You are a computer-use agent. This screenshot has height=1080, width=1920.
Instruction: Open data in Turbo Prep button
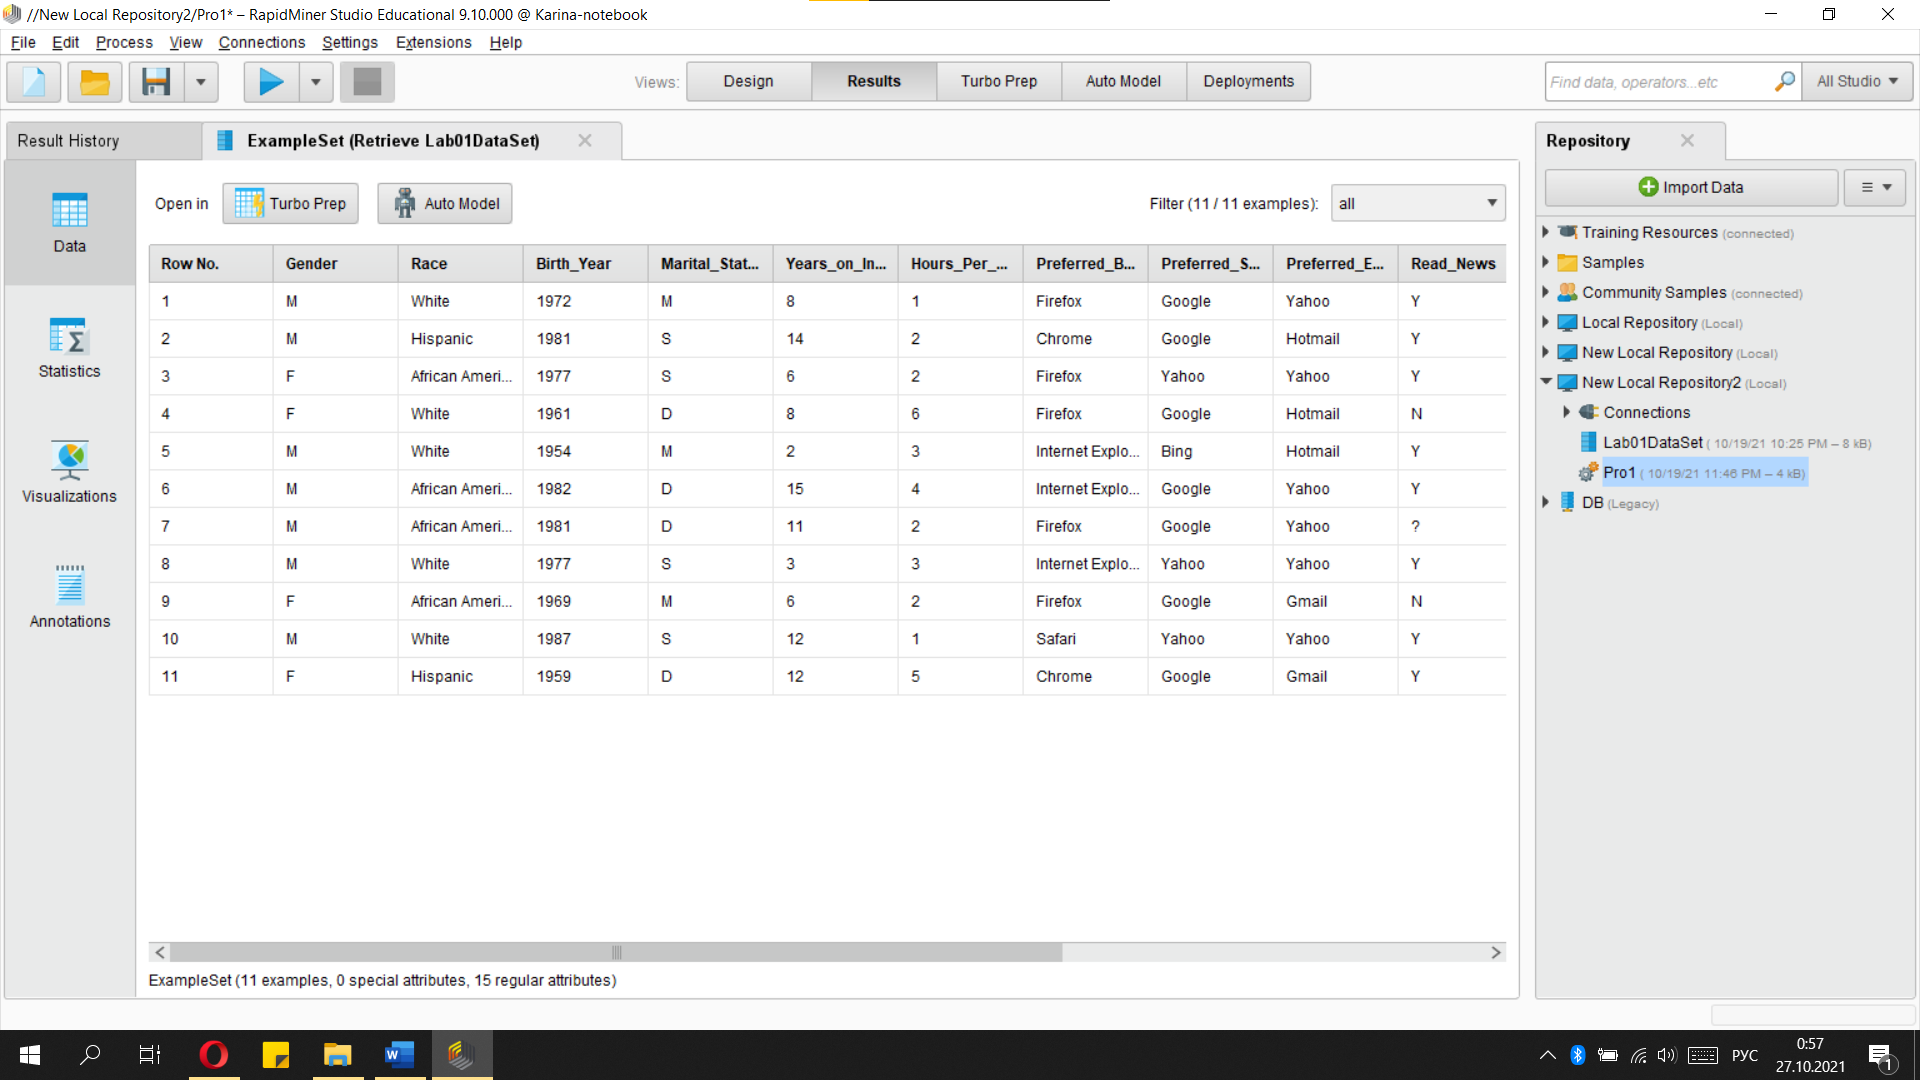[291, 204]
